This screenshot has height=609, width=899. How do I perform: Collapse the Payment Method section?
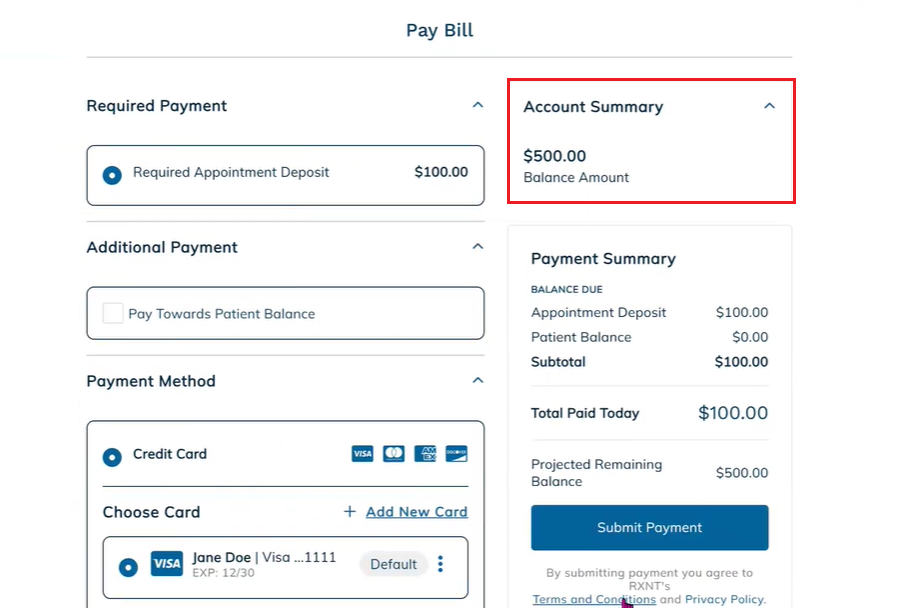point(478,380)
